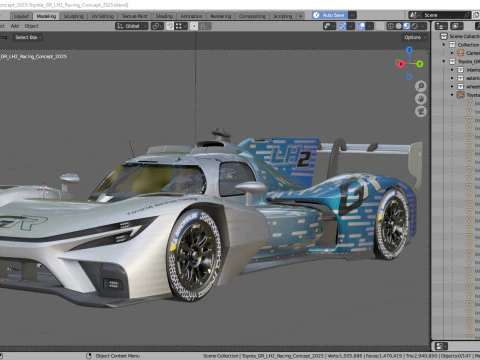Screen dimensions: 480x360
Task: Expand the Camera tree item
Action: click(x=452, y=53)
